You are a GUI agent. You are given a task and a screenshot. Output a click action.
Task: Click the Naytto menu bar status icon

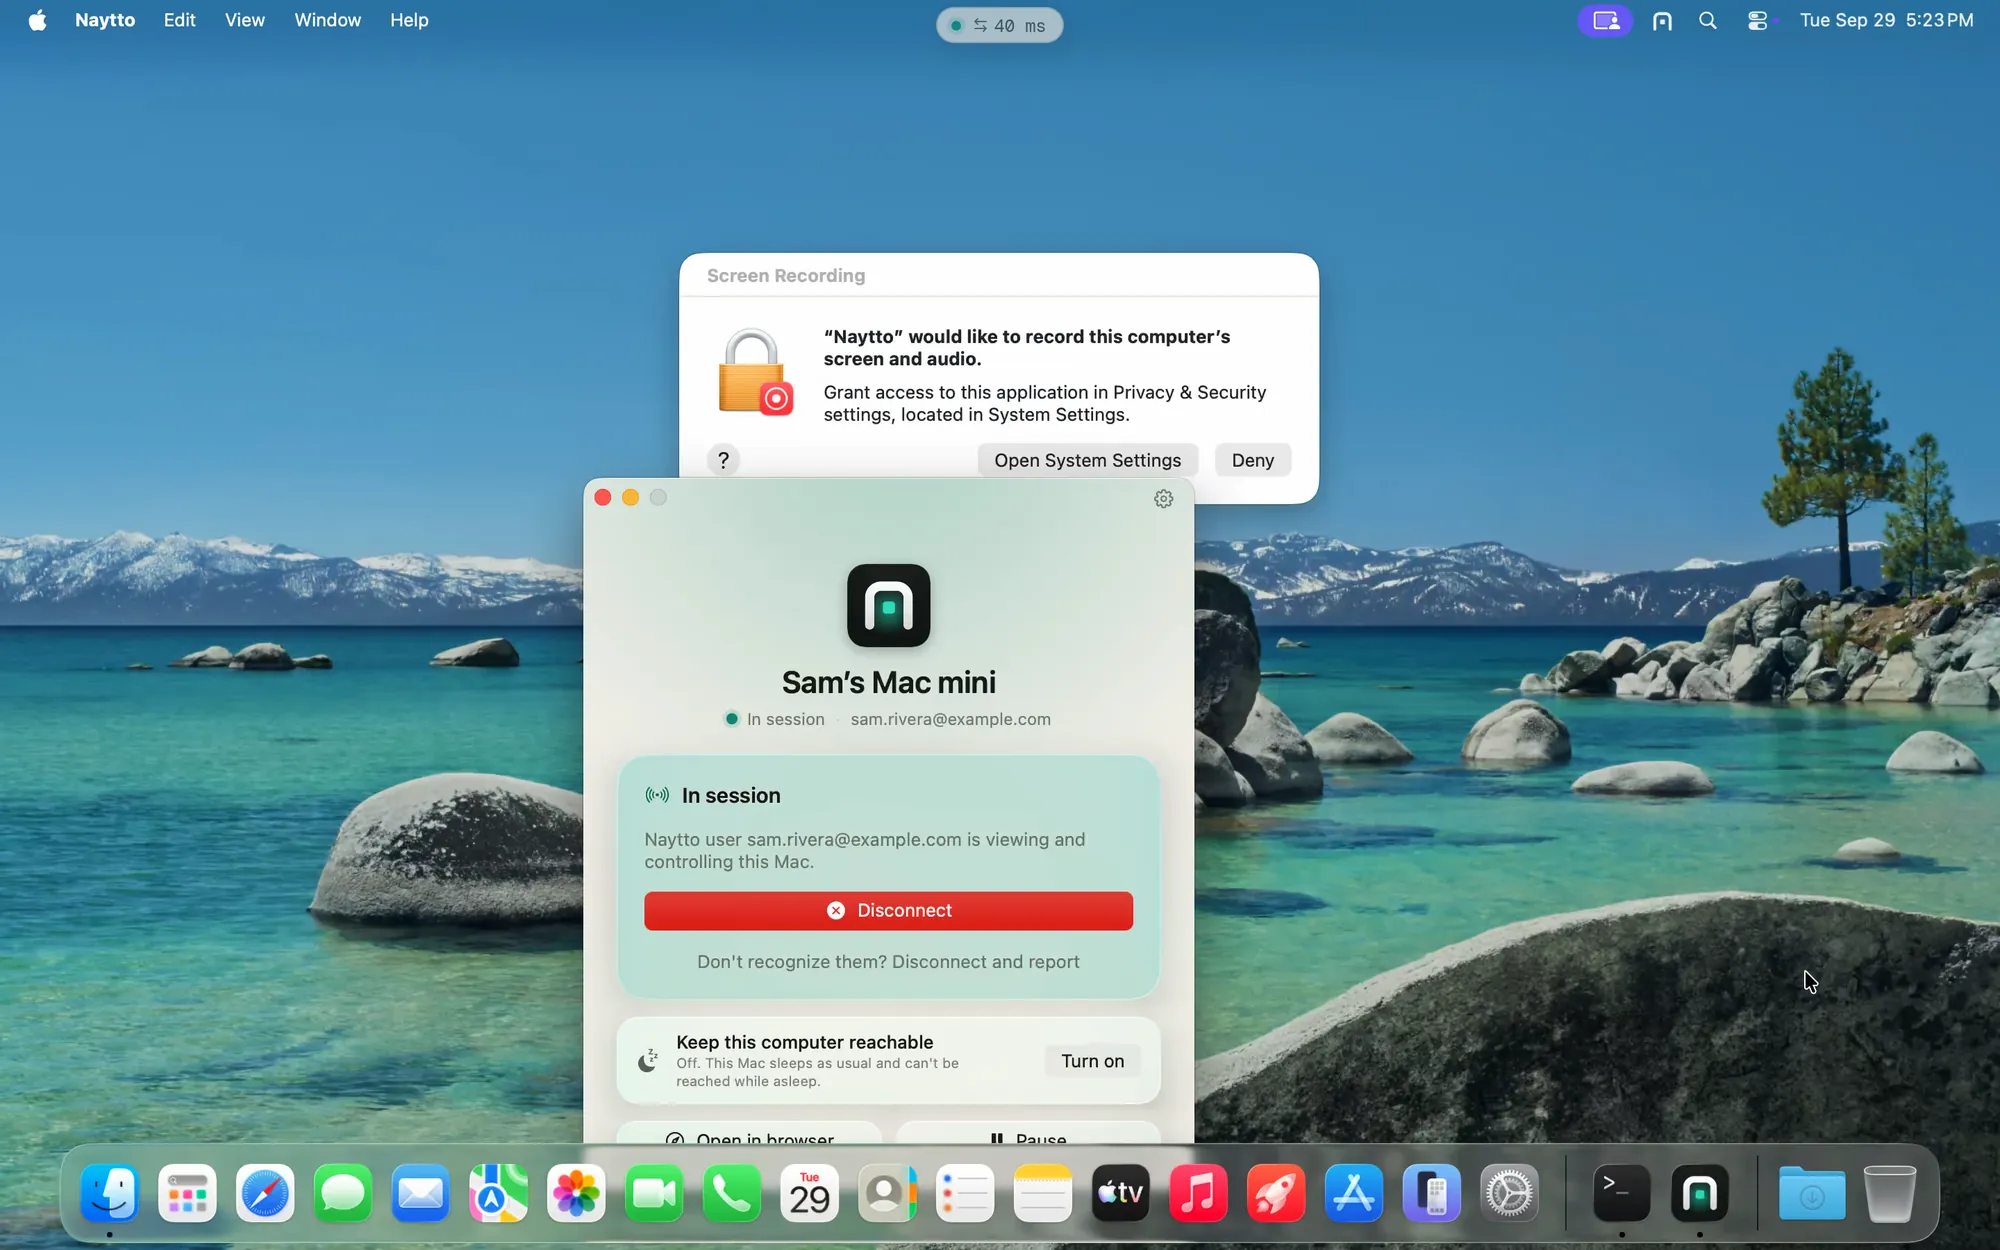[x=1662, y=20]
